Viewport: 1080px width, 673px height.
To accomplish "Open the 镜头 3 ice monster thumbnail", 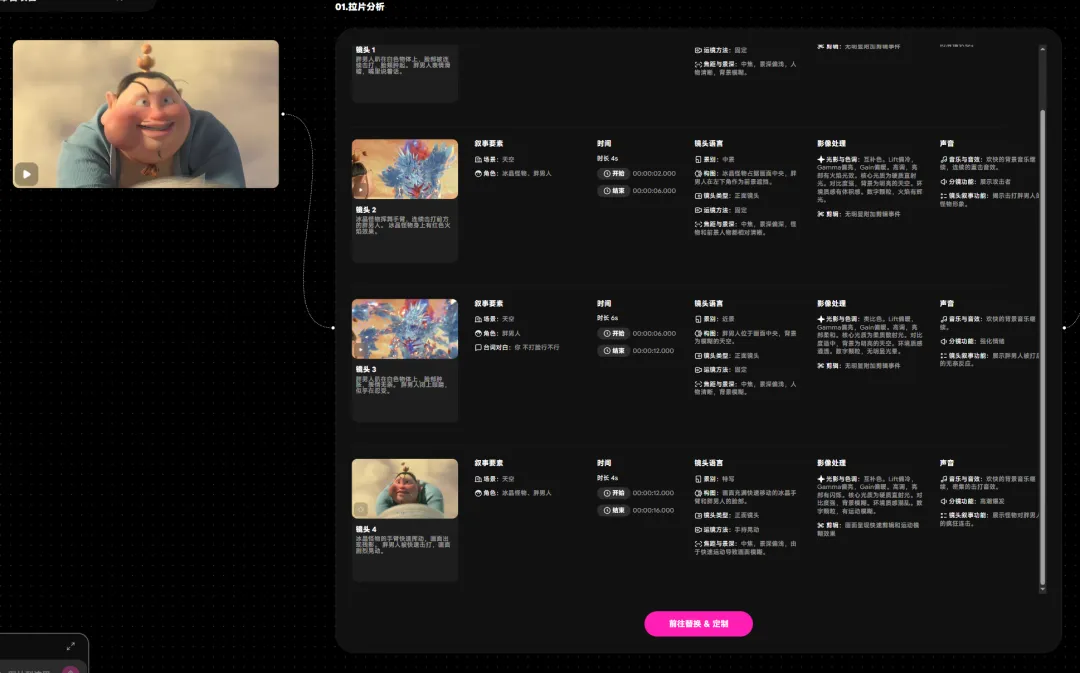I will 404,329.
